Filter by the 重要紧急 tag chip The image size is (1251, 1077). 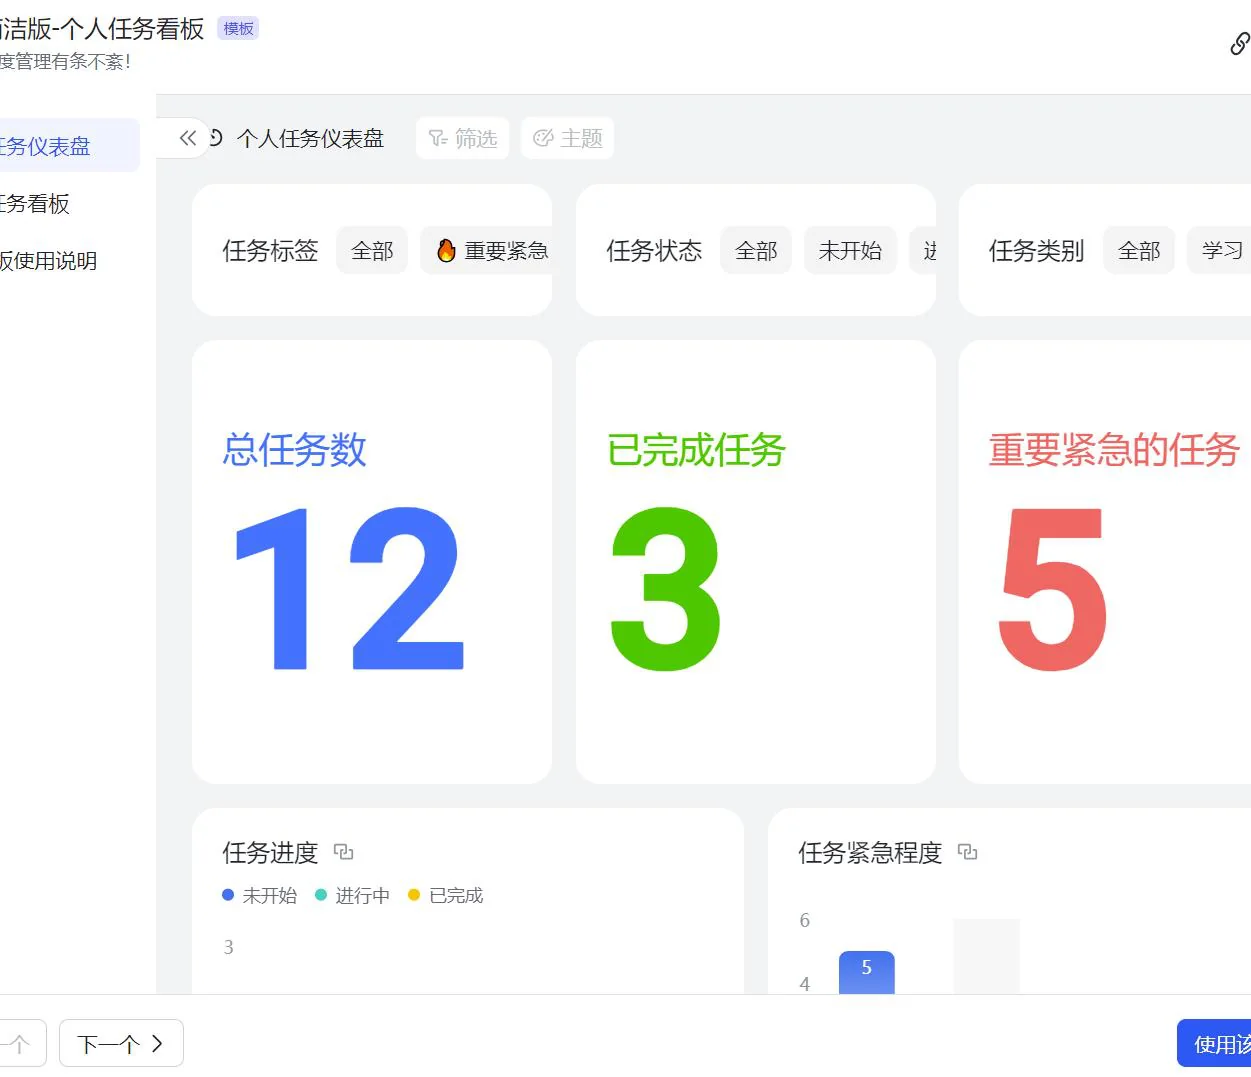(x=487, y=250)
